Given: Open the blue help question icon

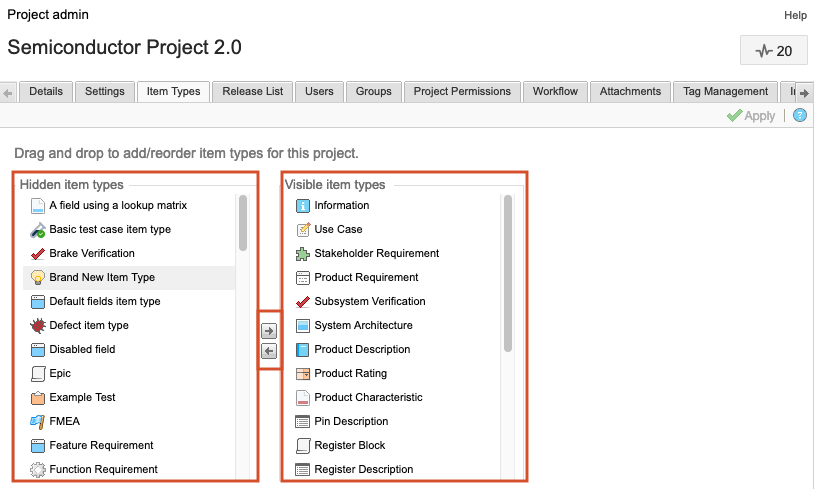Looking at the screenshot, I should [799, 116].
